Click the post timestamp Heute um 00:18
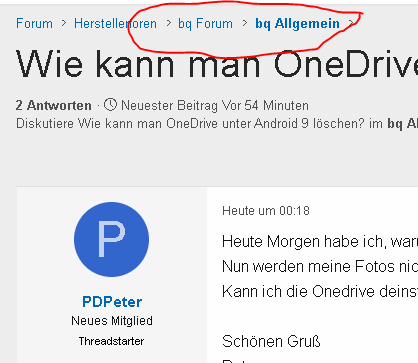The width and height of the screenshot is (418, 363). (x=266, y=211)
